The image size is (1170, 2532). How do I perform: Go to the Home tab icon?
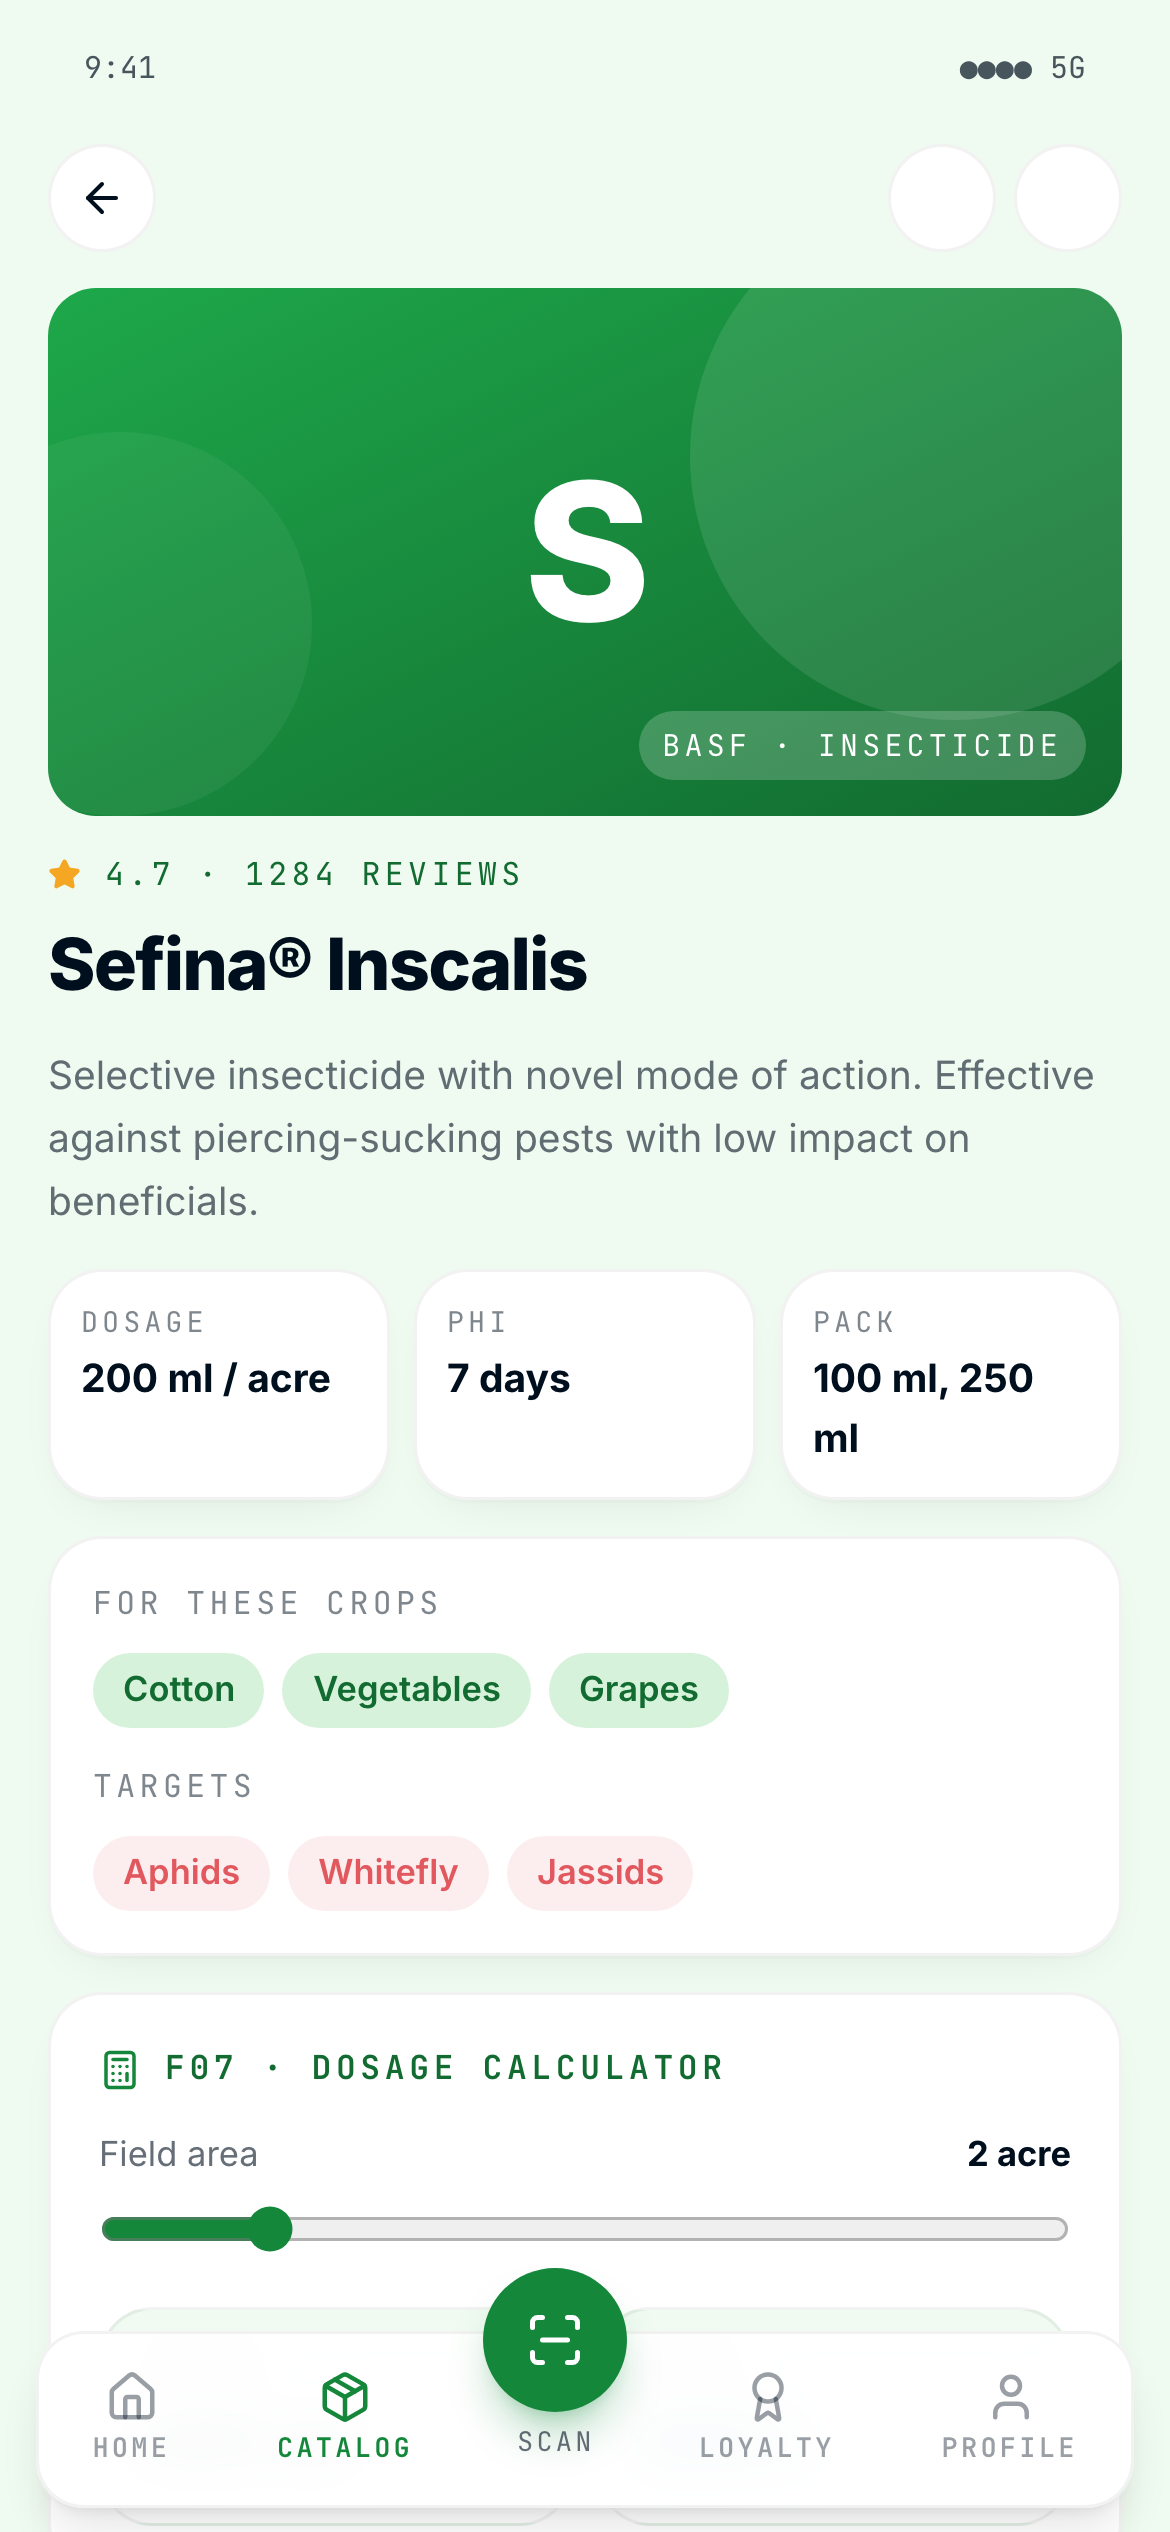pyautogui.click(x=131, y=2397)
